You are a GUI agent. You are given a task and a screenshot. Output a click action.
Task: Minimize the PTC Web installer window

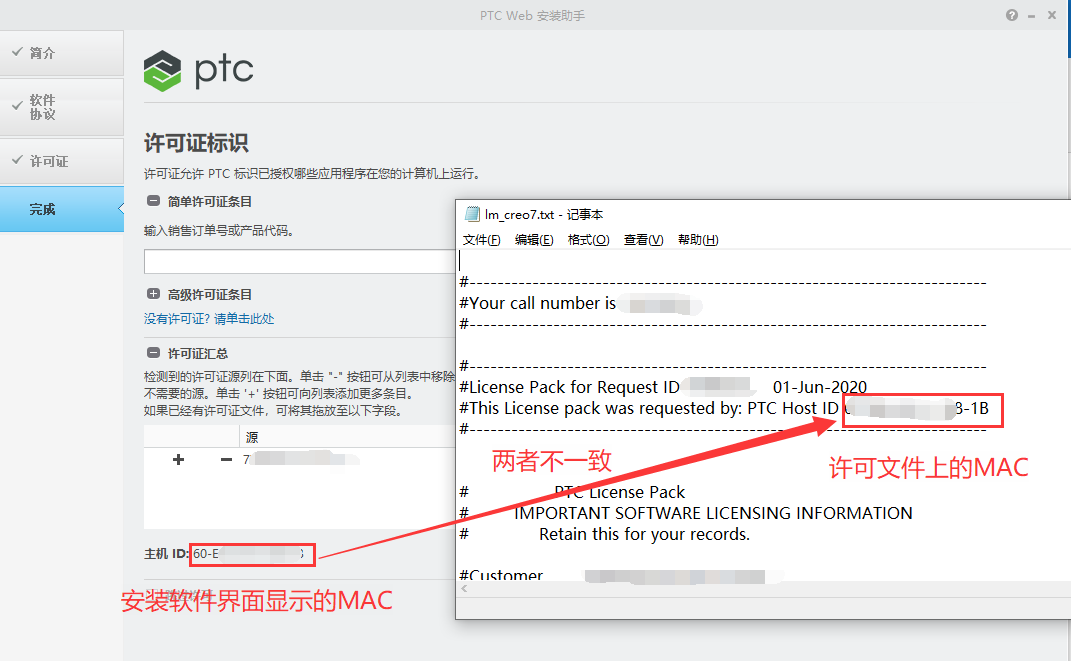pyautogui.click(x=1031, y=16)
